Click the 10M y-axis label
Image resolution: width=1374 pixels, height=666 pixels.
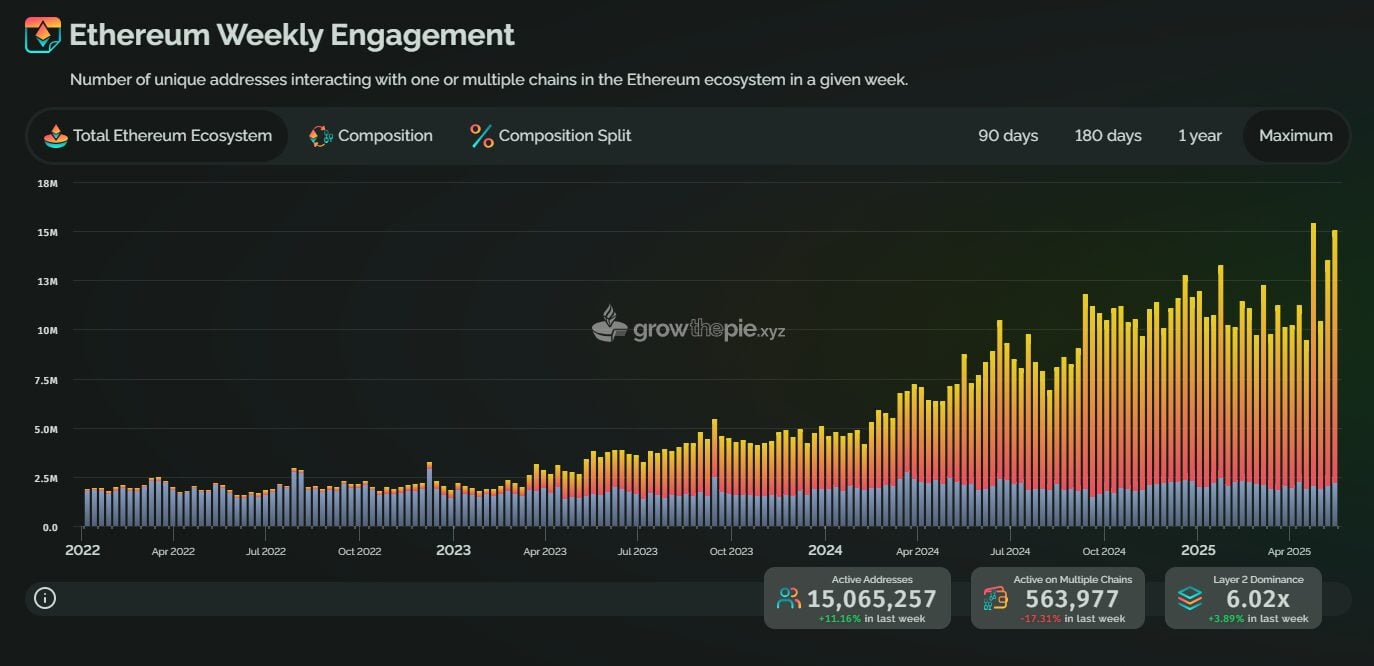pos(48,330)
